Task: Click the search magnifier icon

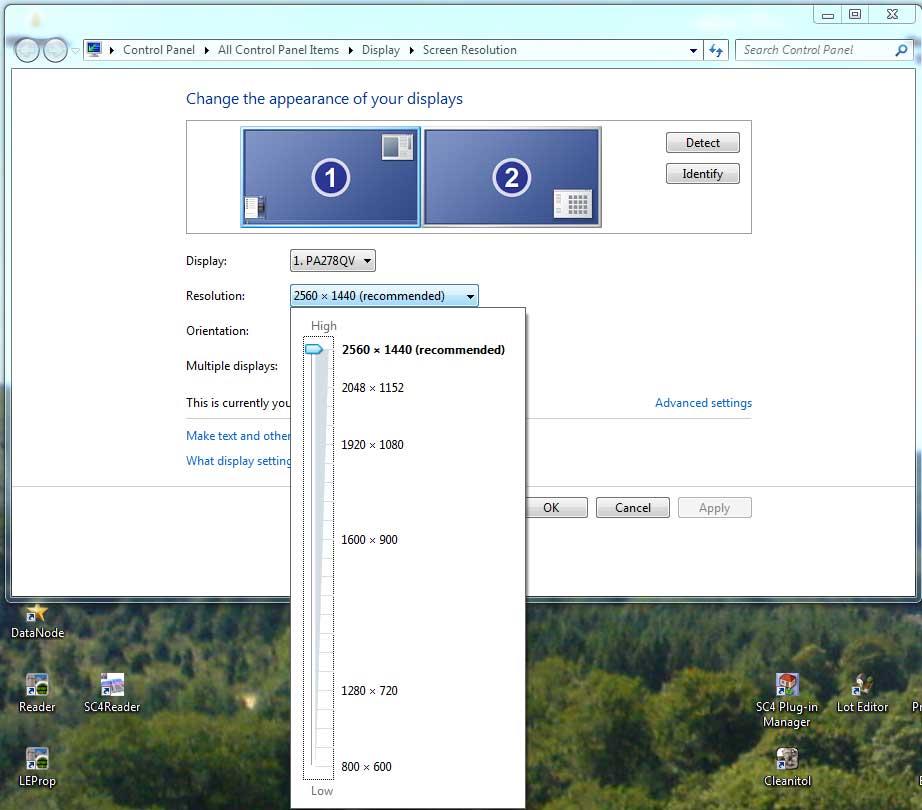Action: (x=901, y=50)
